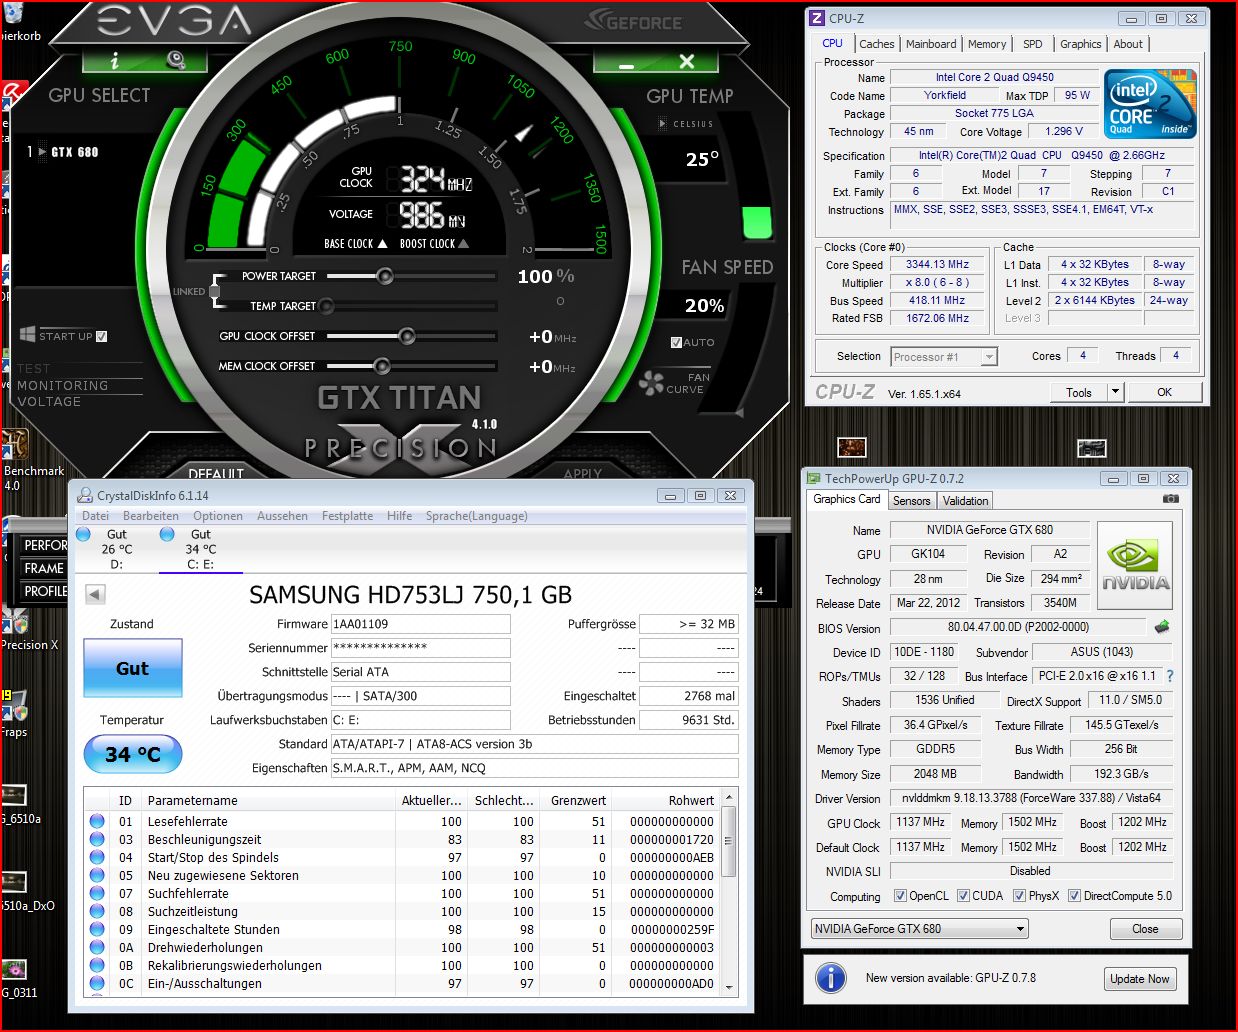Toggle the CUDA checkbox in GPU-Z
The width and height of the screenshot is (1238, 1032).
(964, 896)
